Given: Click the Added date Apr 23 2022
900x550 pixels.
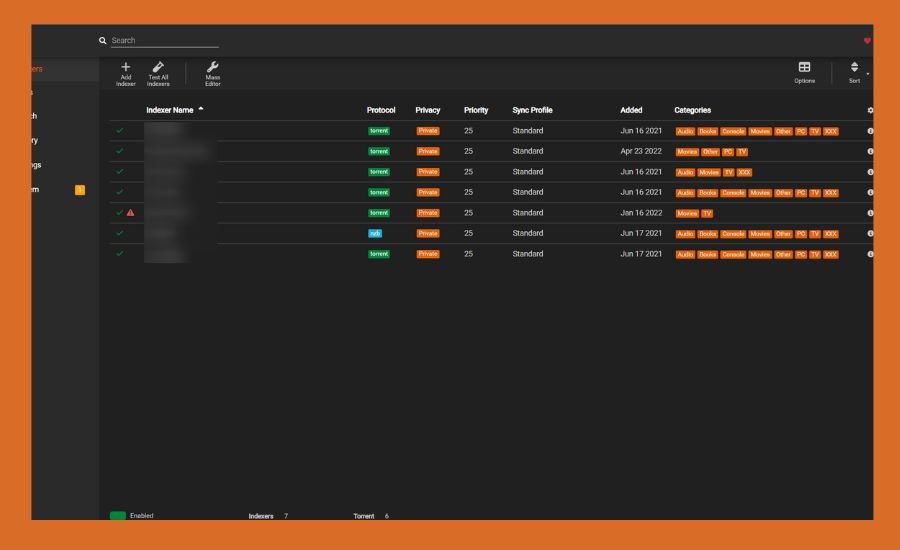Looking at the screenshot, I should coord(641,151).
